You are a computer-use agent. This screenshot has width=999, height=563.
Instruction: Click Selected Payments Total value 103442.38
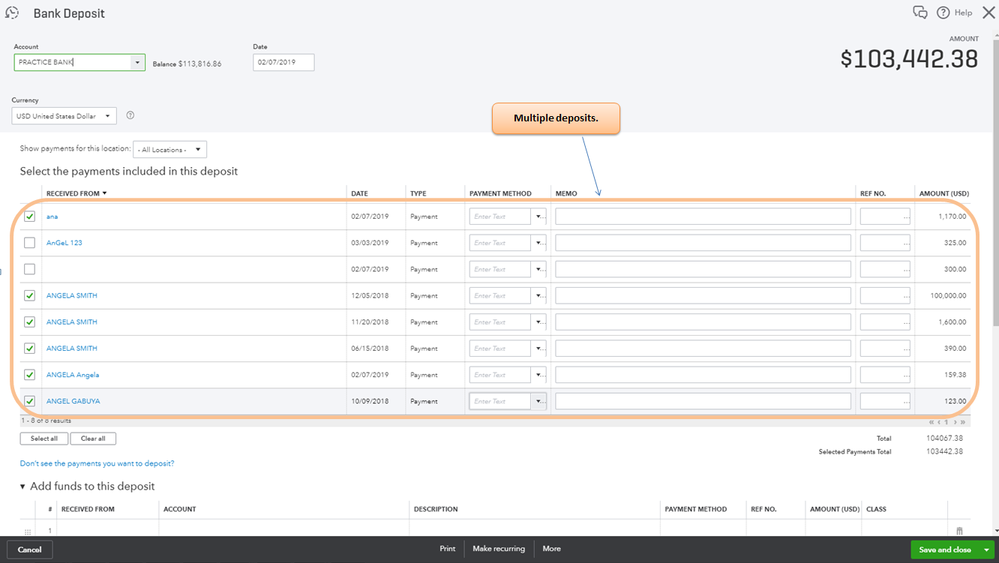[x=944, y=452]
